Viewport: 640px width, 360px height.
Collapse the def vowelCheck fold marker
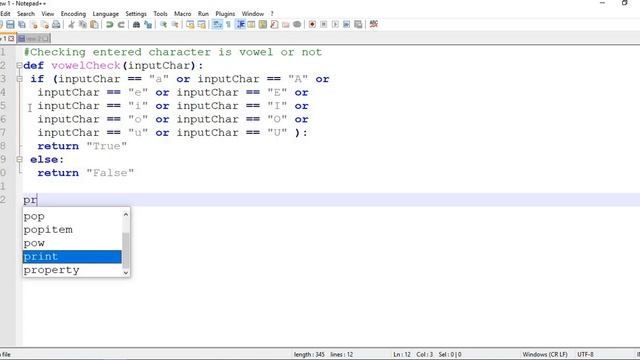19,65
